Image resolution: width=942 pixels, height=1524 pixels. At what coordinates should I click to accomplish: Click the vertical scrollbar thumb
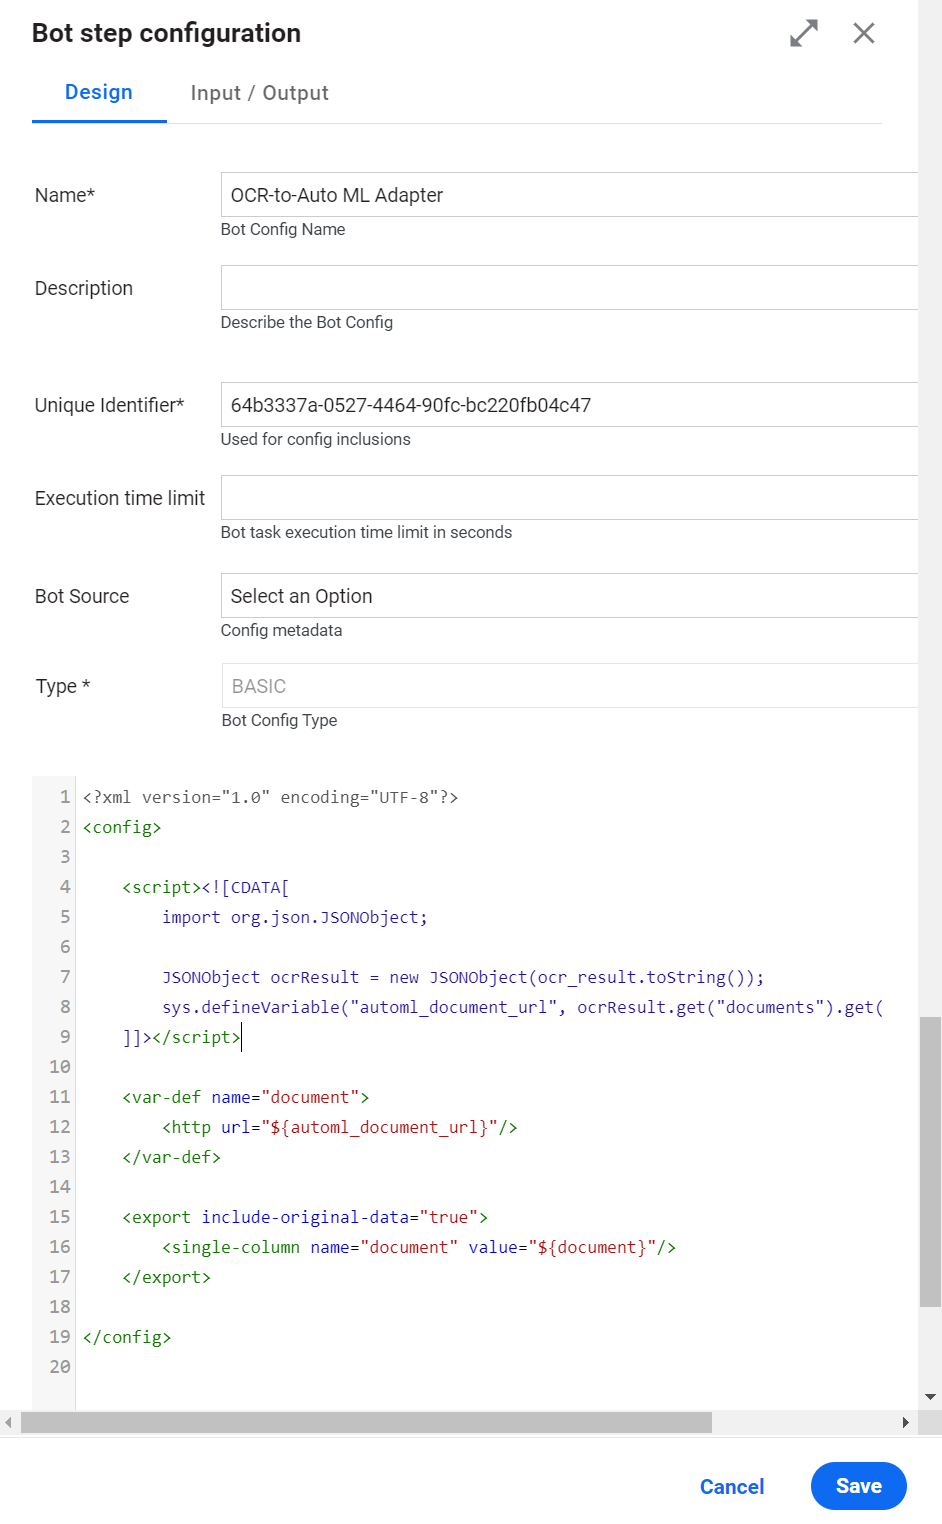pyautogui.click(x=930, y=1162)
